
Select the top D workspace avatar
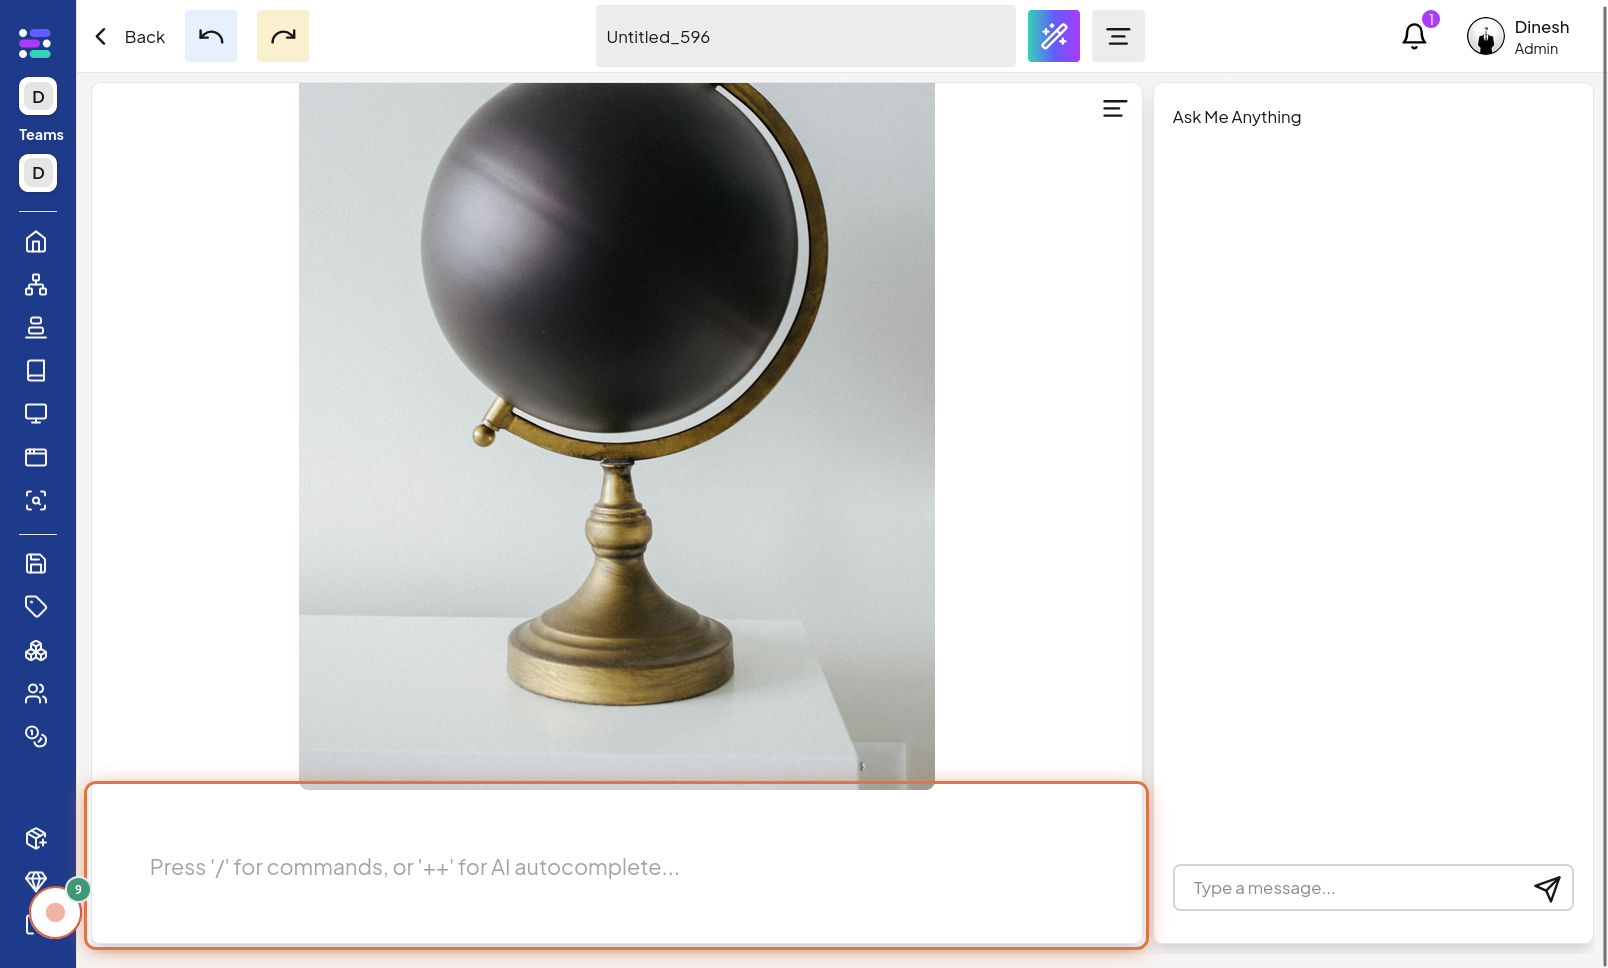pos(38,96)
